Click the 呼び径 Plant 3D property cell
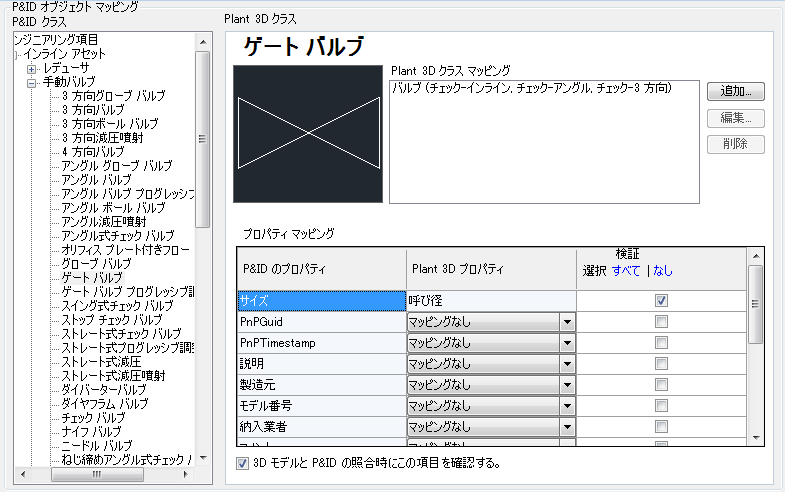Viewport: 785px width, 492px height. point(491,301)
